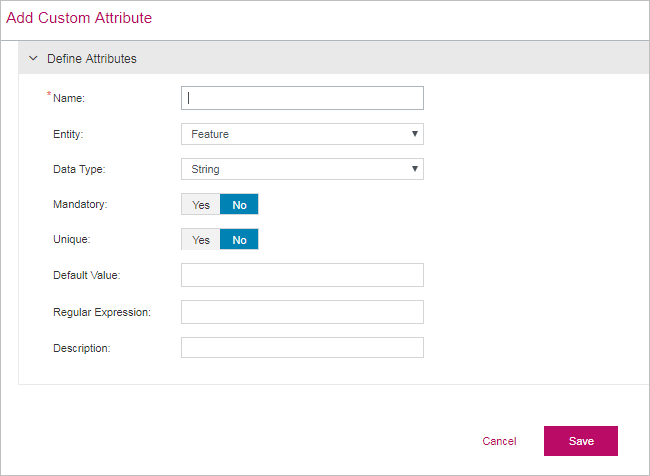Click the Add Custom Attribute title
Image resolution: width=650 pixels, height=476 pixels.
pyautogui.click(x=79, y=18)
